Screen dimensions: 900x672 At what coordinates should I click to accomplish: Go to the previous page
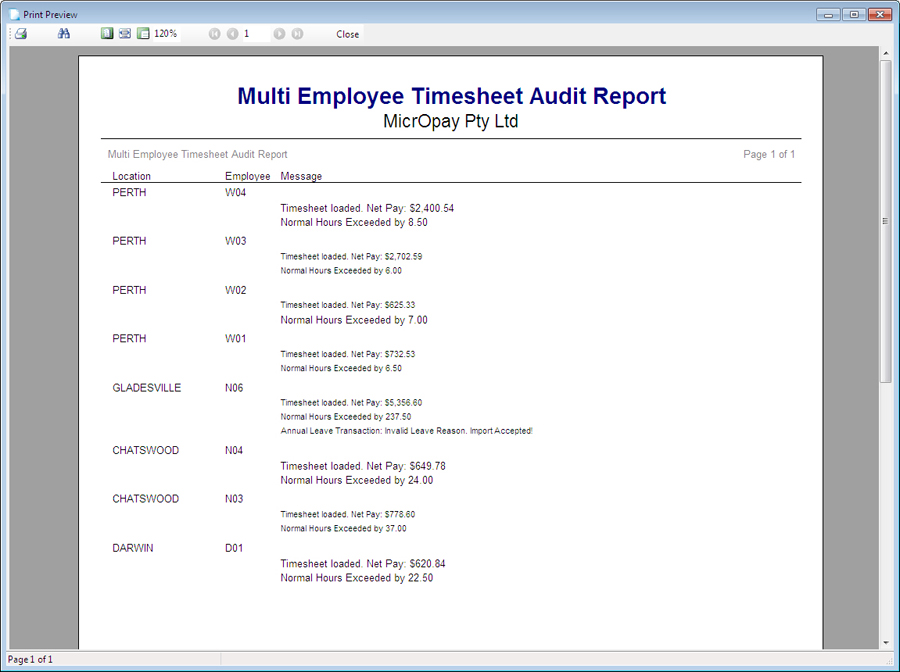(x=232, y=34)
